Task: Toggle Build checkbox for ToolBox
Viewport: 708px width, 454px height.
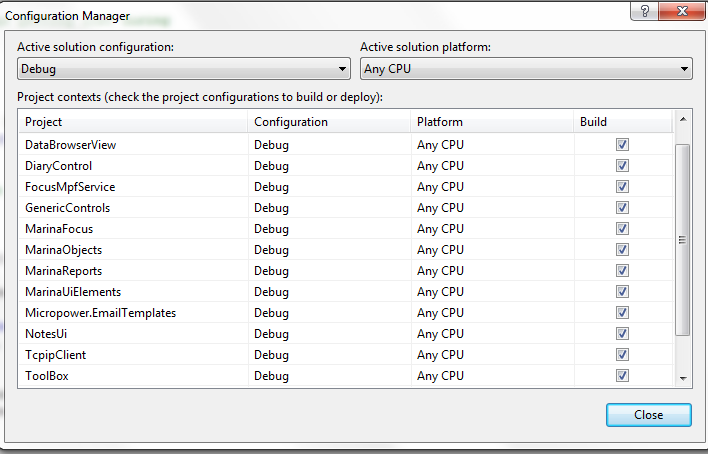Action: tap(622, 376)
